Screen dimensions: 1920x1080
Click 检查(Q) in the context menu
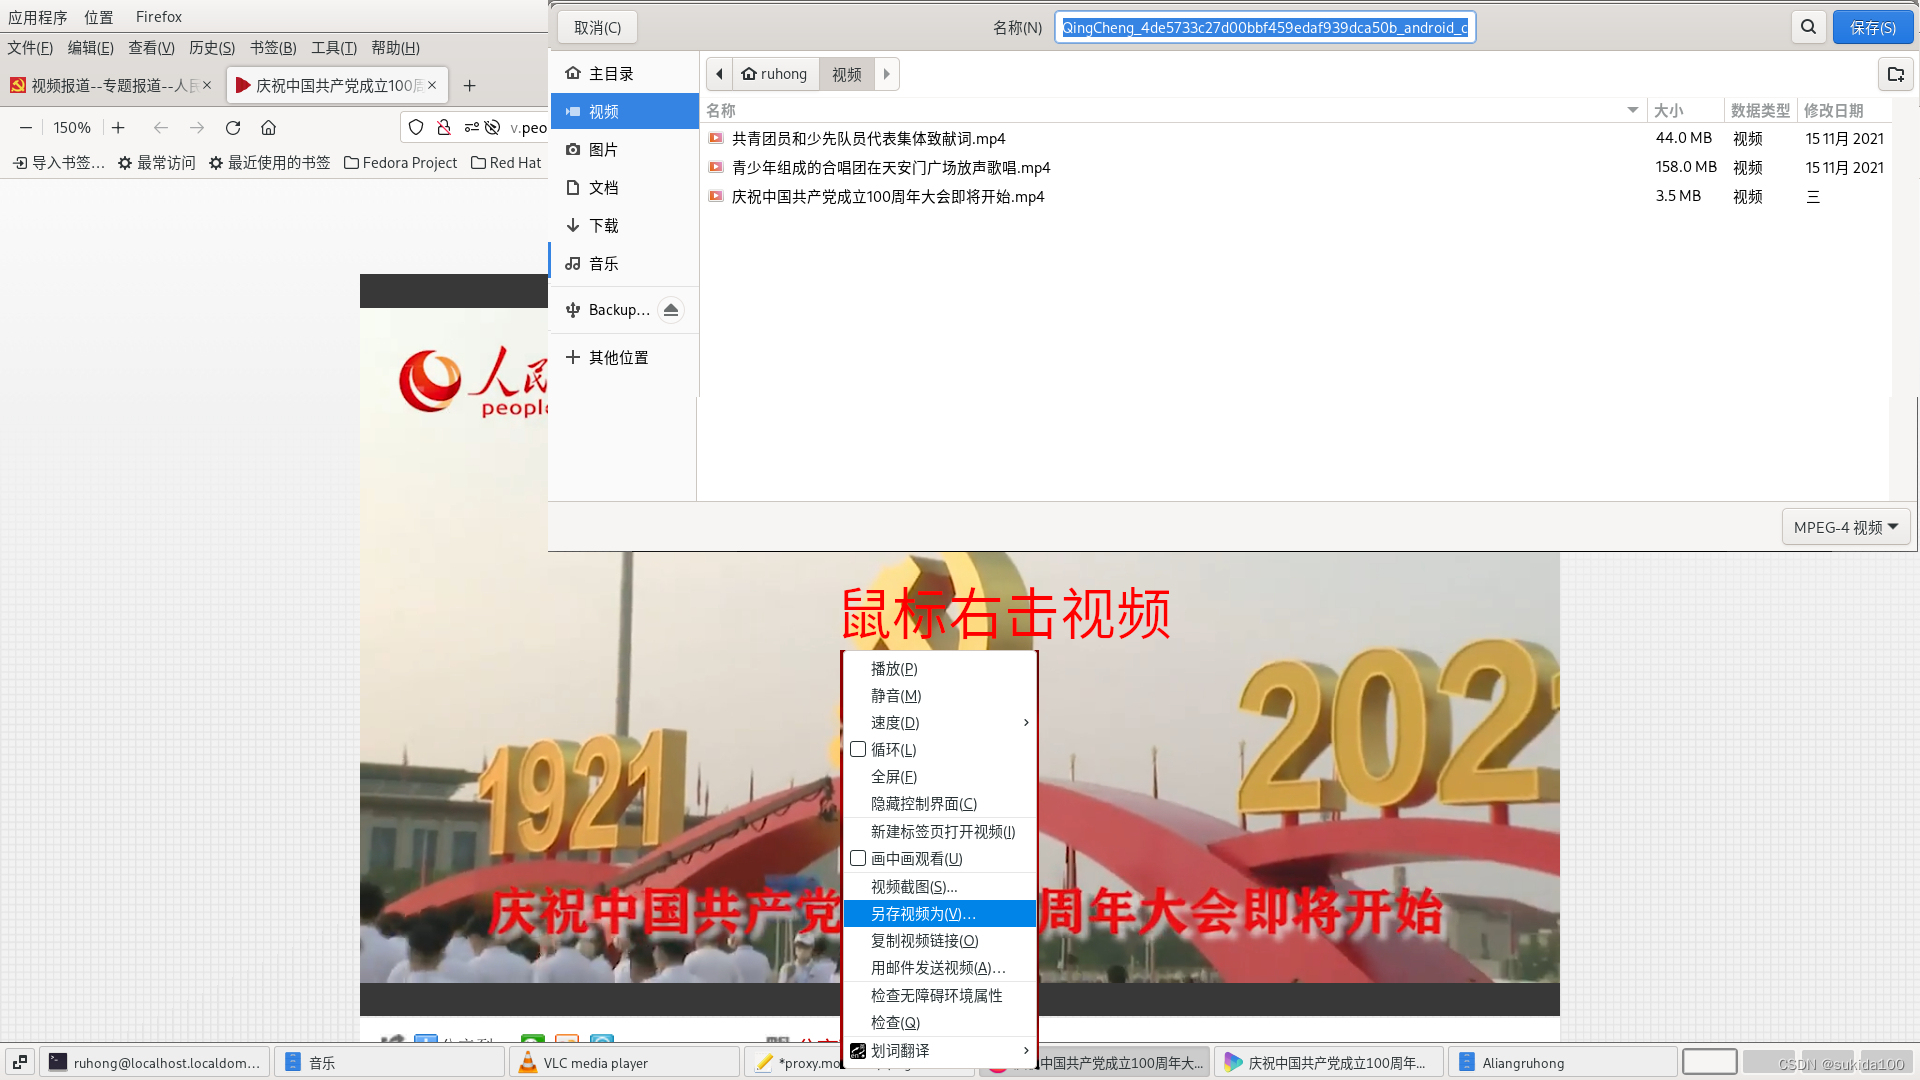940,1023
